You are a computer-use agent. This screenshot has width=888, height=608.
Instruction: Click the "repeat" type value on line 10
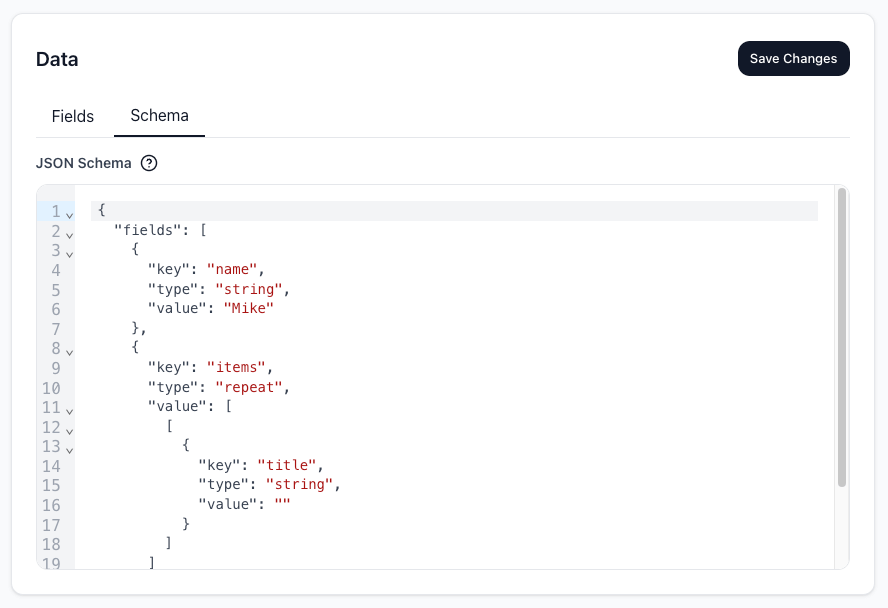click(x=250, y=387)
